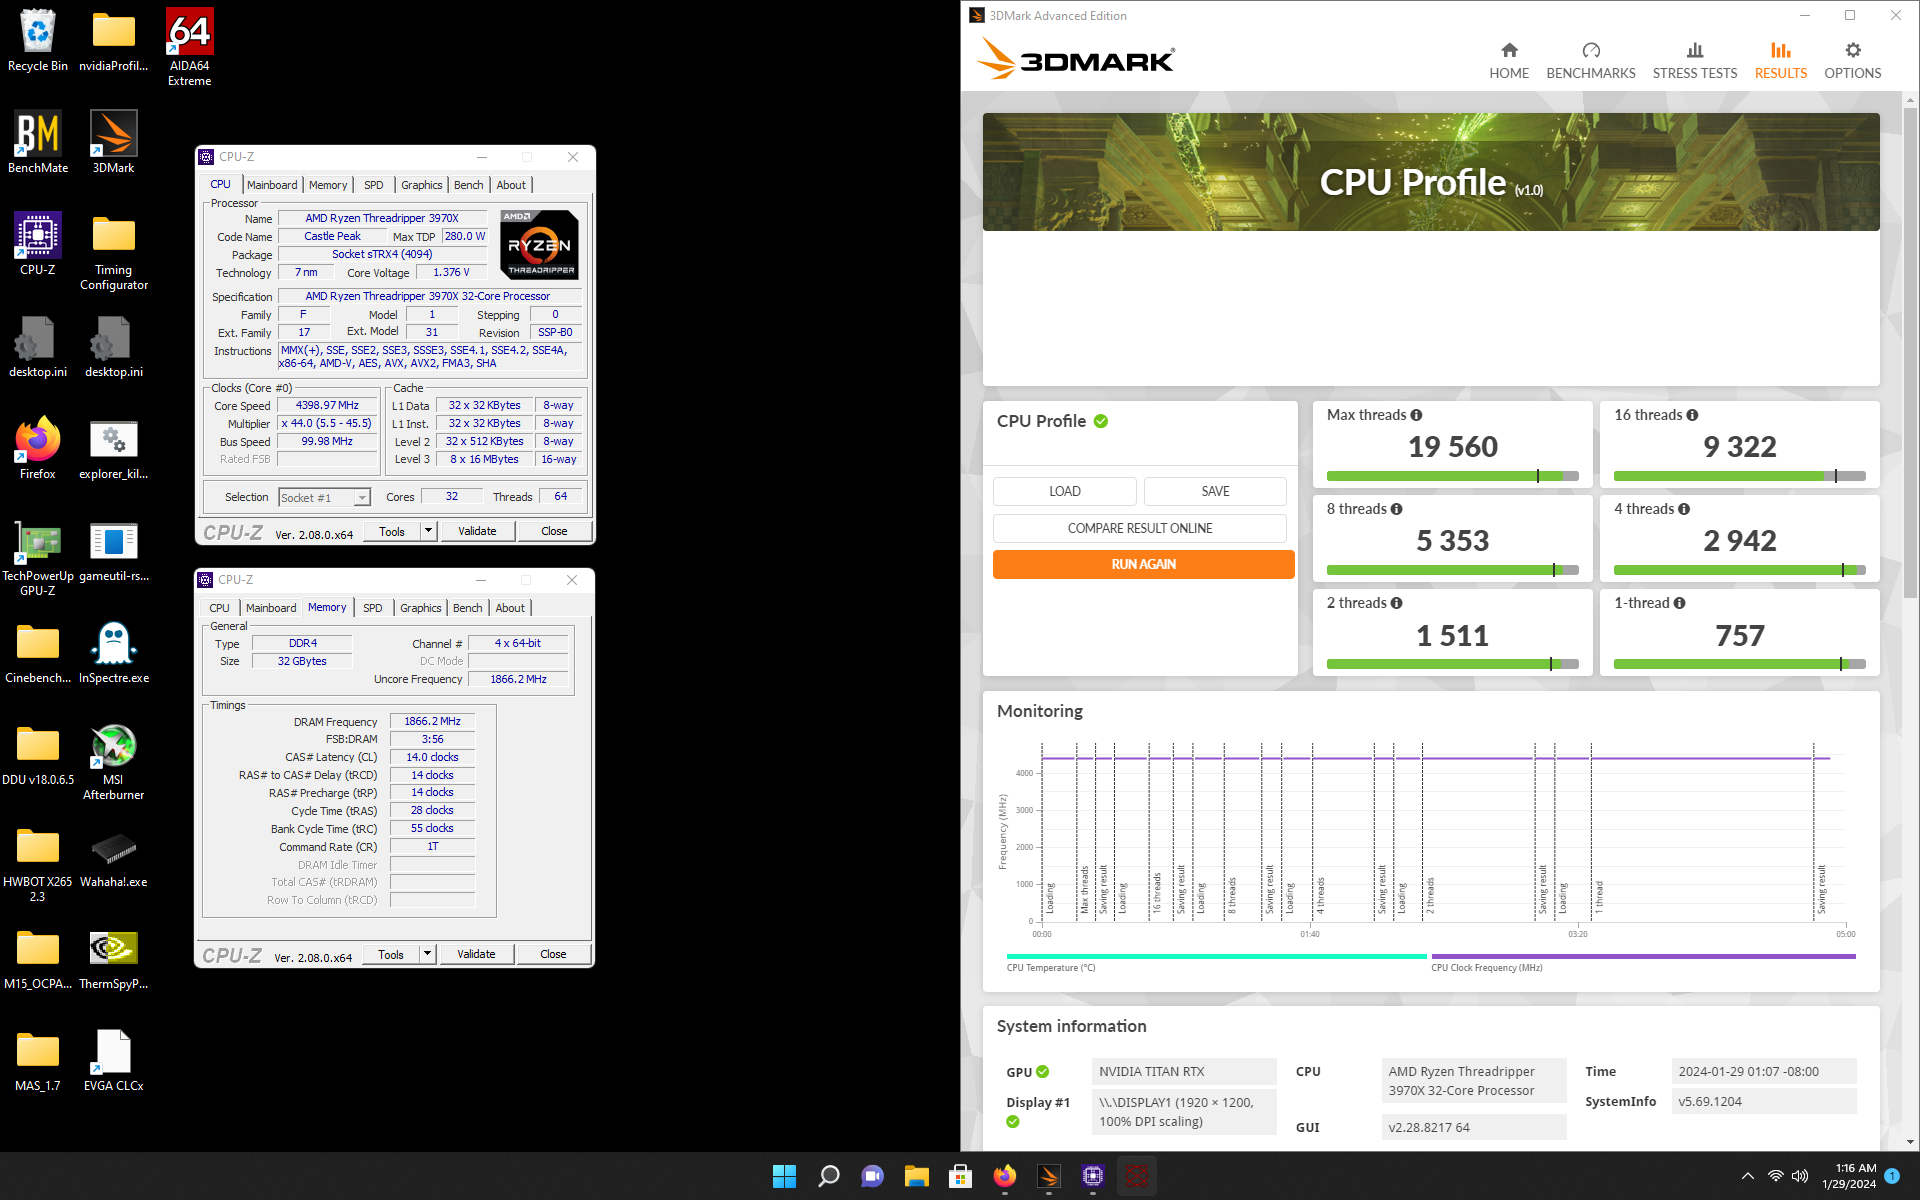1920x1200 pixels.
Task: Open Microsoft Store from taskbar
Action: pos(960,1176)
